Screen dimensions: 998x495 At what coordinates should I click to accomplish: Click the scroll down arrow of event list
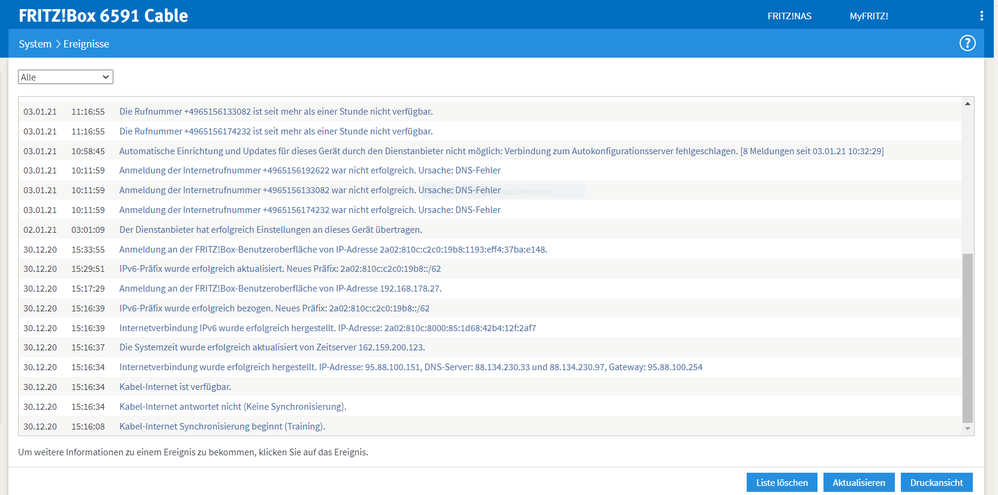tap(968, 429)
